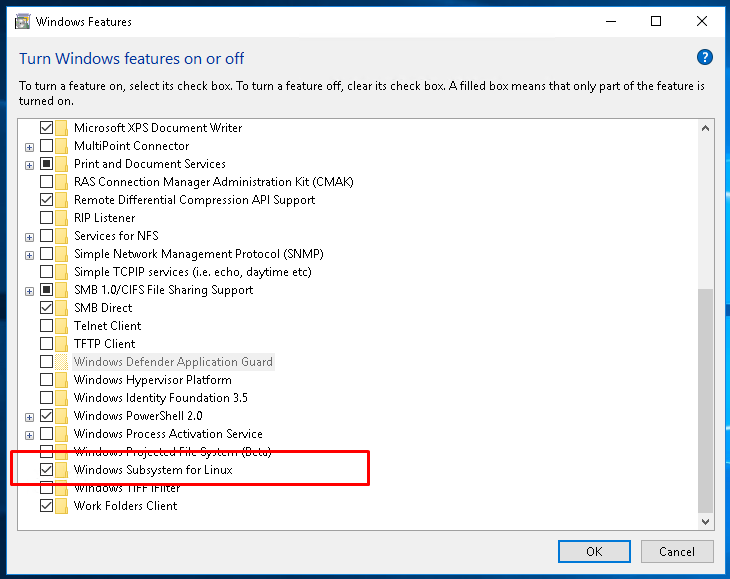This screenshot has height=579, width=730.
Task: Click folder icon next to Windows Process Activation Service
Action: click(x=61, y=434)
